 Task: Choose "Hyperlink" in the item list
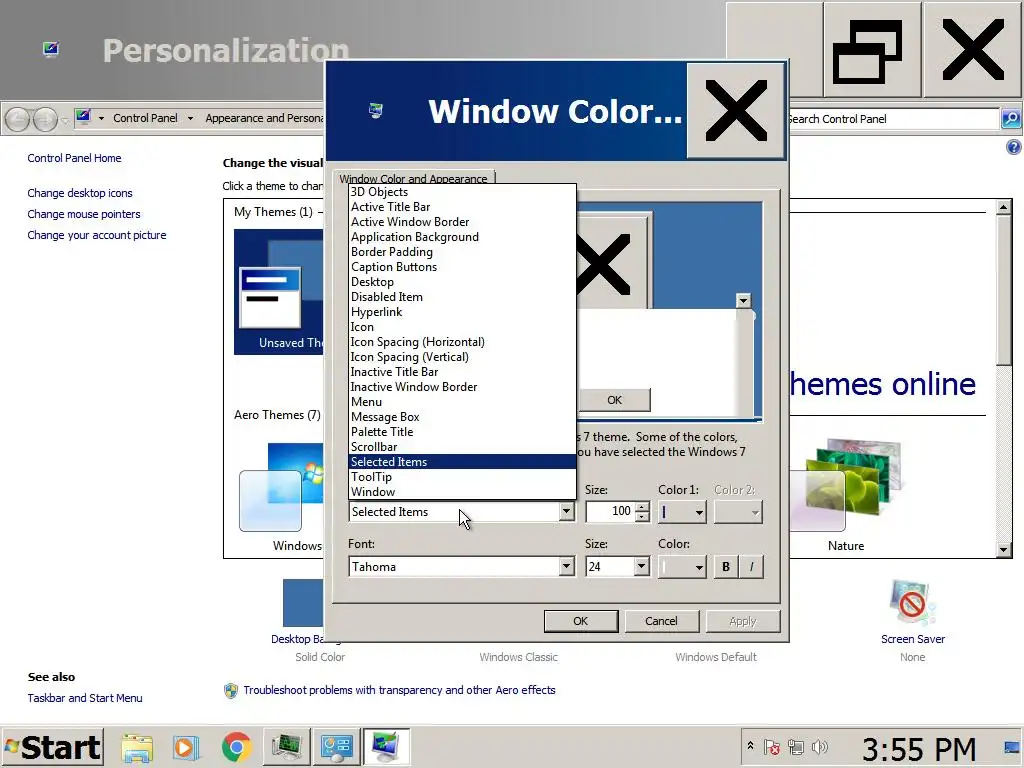462,312
